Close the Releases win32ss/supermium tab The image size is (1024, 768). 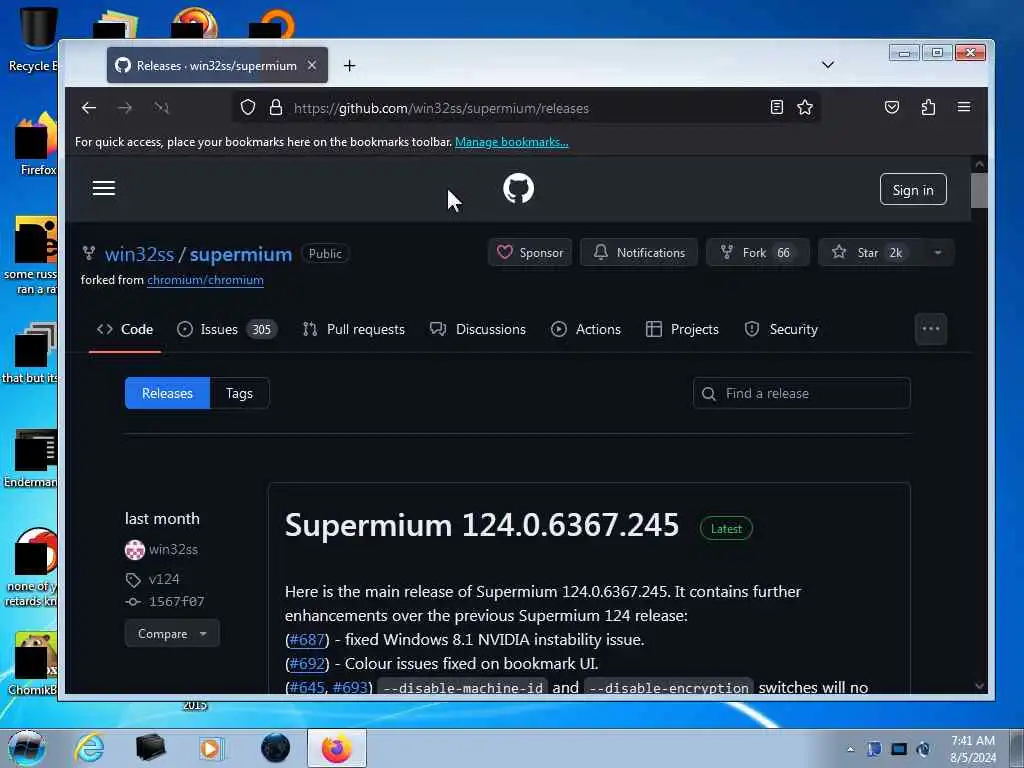point(312,65)
